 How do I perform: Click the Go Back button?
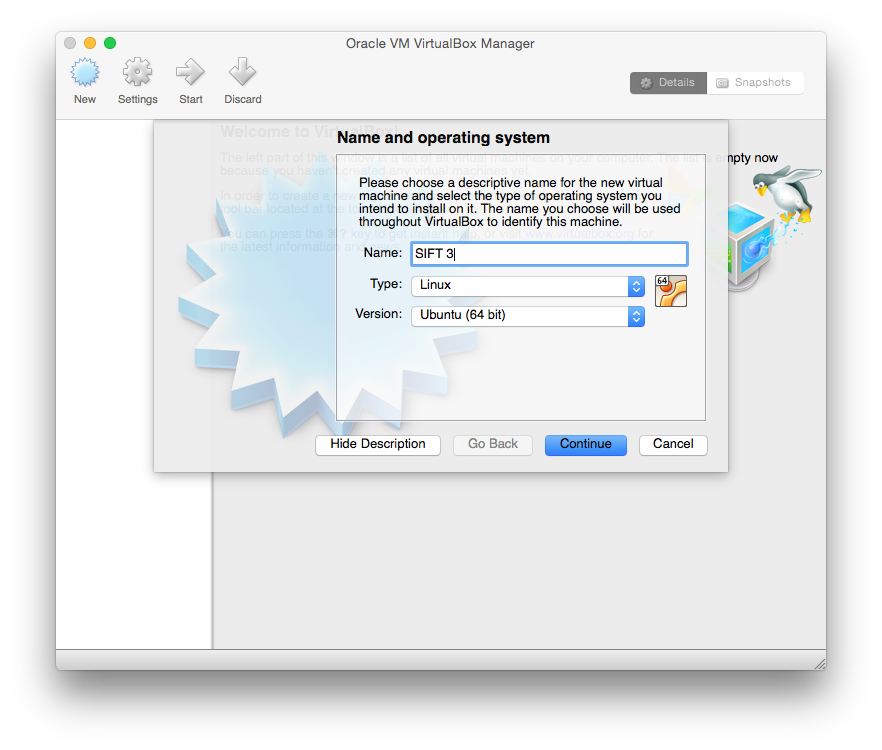click(493, 444)
